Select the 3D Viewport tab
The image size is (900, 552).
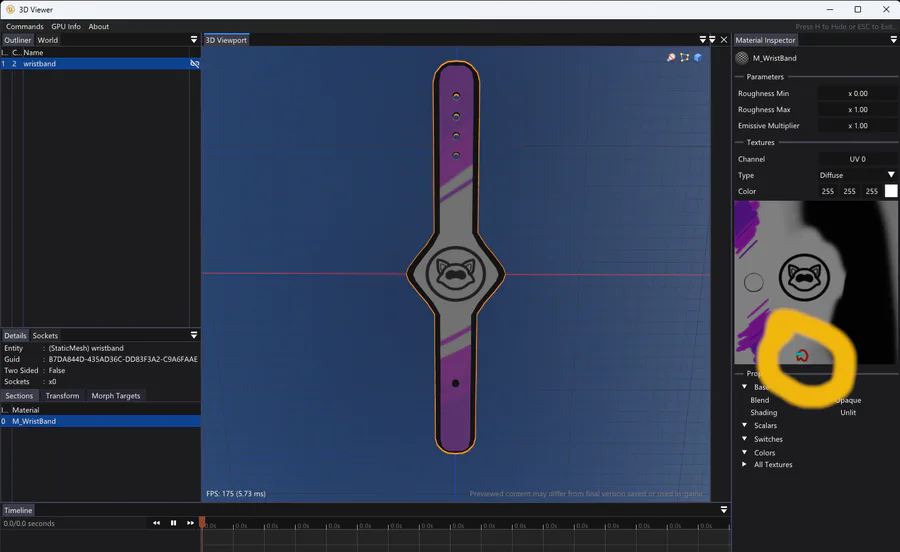point(226,40)
